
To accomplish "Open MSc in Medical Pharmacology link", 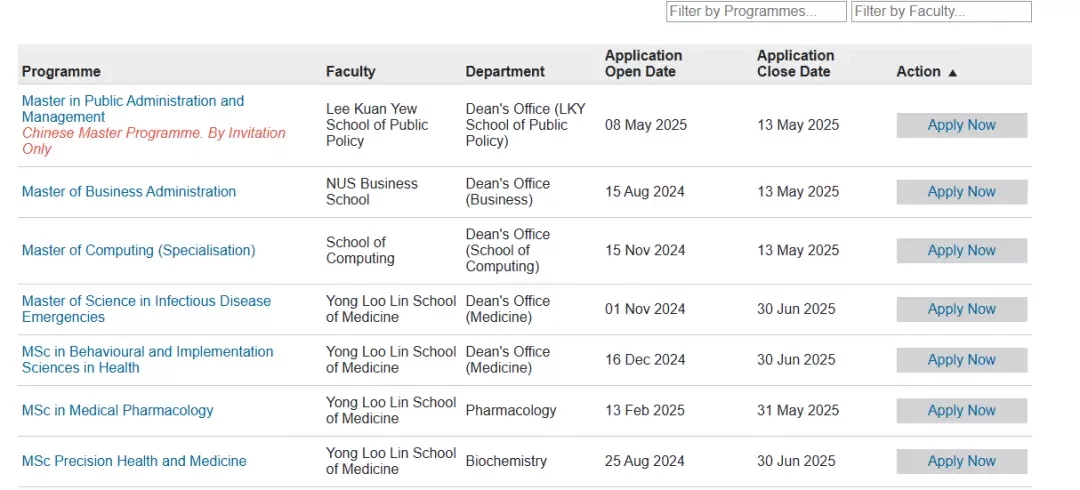I will point(118,410).
